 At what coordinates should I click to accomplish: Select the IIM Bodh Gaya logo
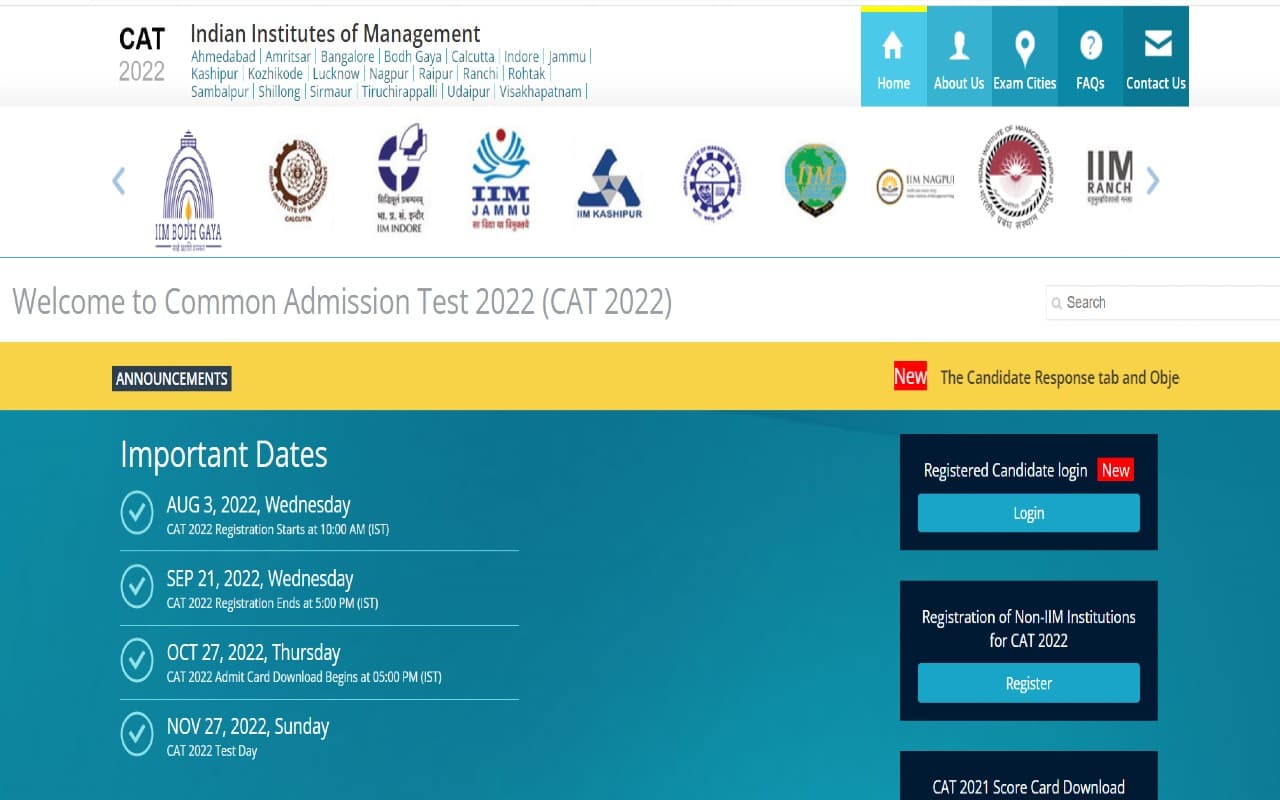click(x=189, y=182)
